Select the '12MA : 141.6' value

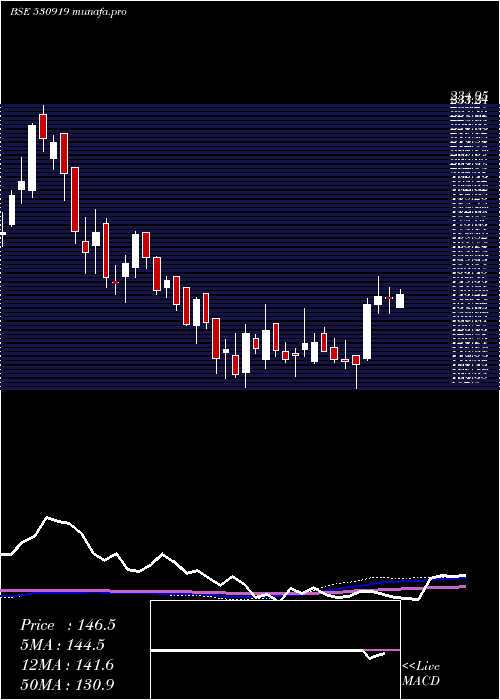click(x=67, y=665)
